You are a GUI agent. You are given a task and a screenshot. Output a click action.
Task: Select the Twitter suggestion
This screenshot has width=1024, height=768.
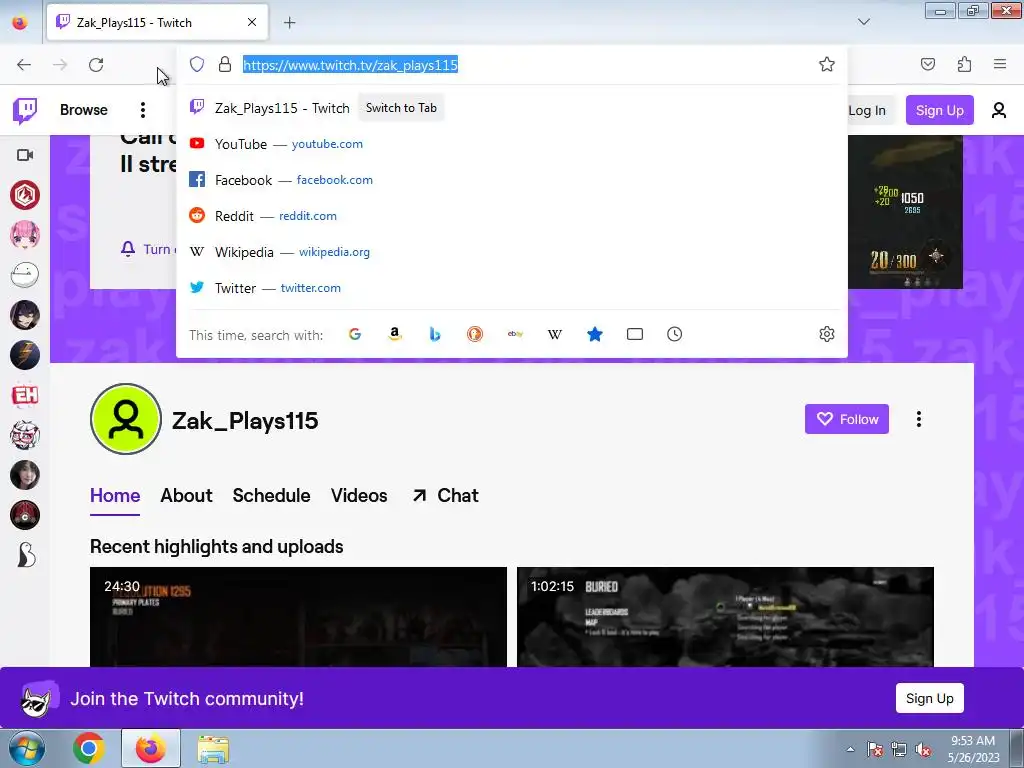pos(511,287)
